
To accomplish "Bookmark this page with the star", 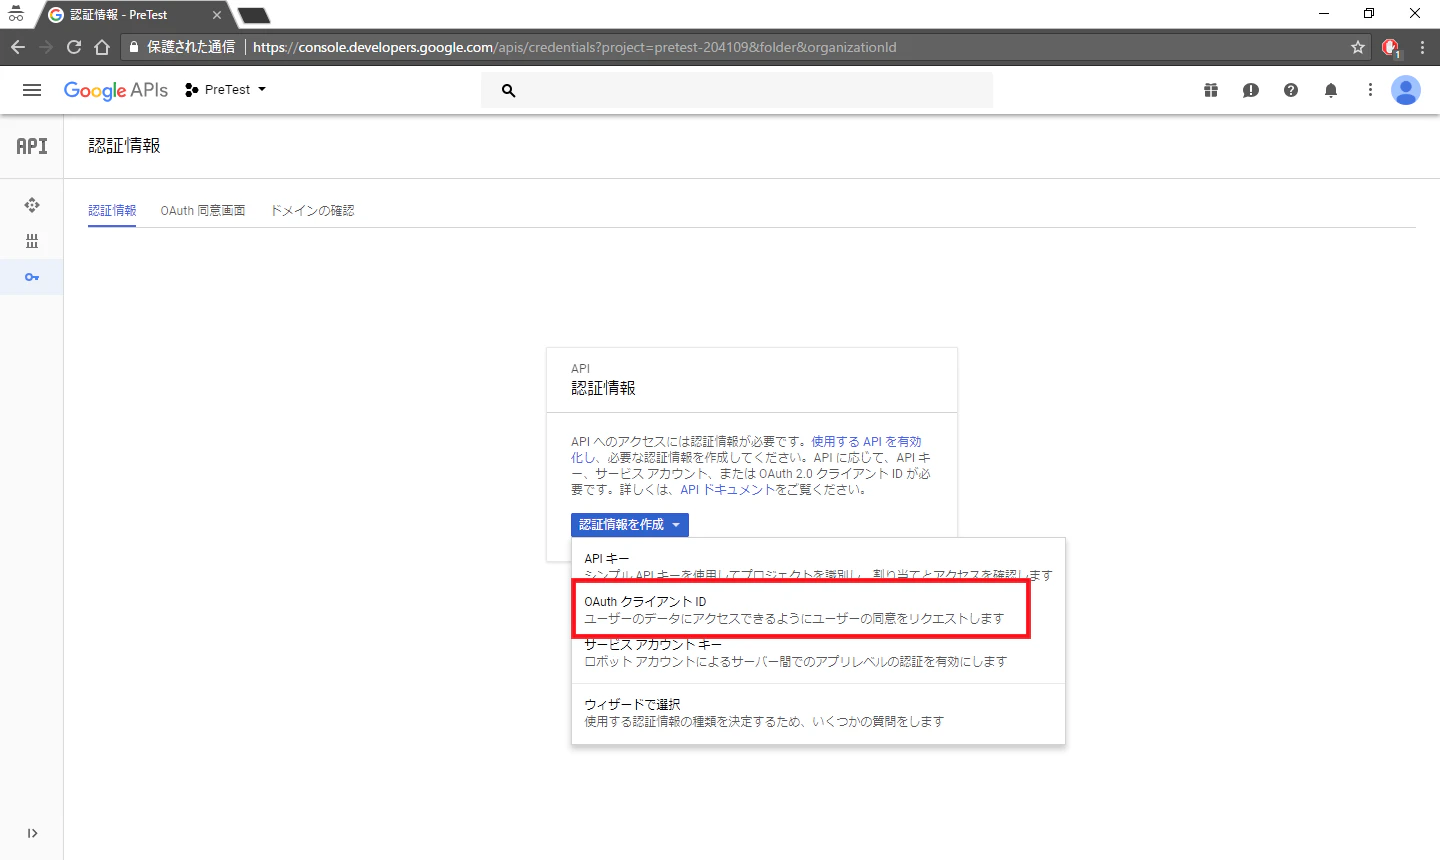I will (x=1358, y=47).
